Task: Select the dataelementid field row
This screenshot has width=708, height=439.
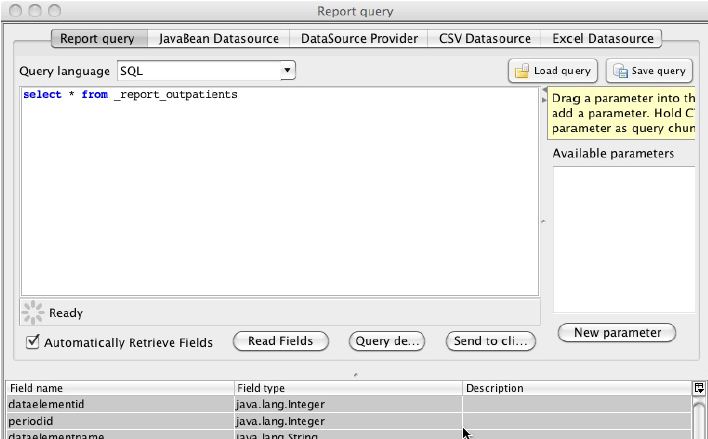Action: click(x=349, y=404)
